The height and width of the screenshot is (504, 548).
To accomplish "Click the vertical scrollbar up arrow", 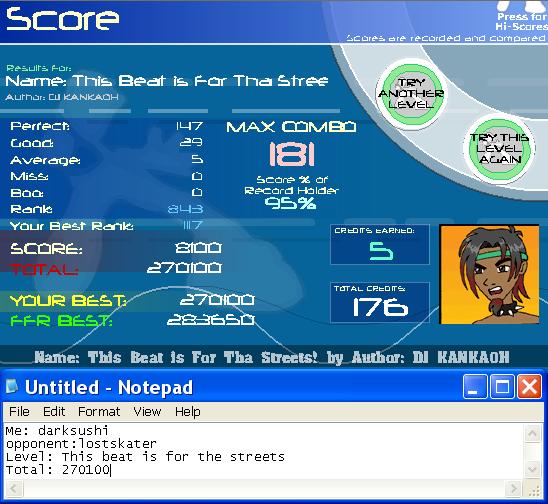I will (532, 433).
